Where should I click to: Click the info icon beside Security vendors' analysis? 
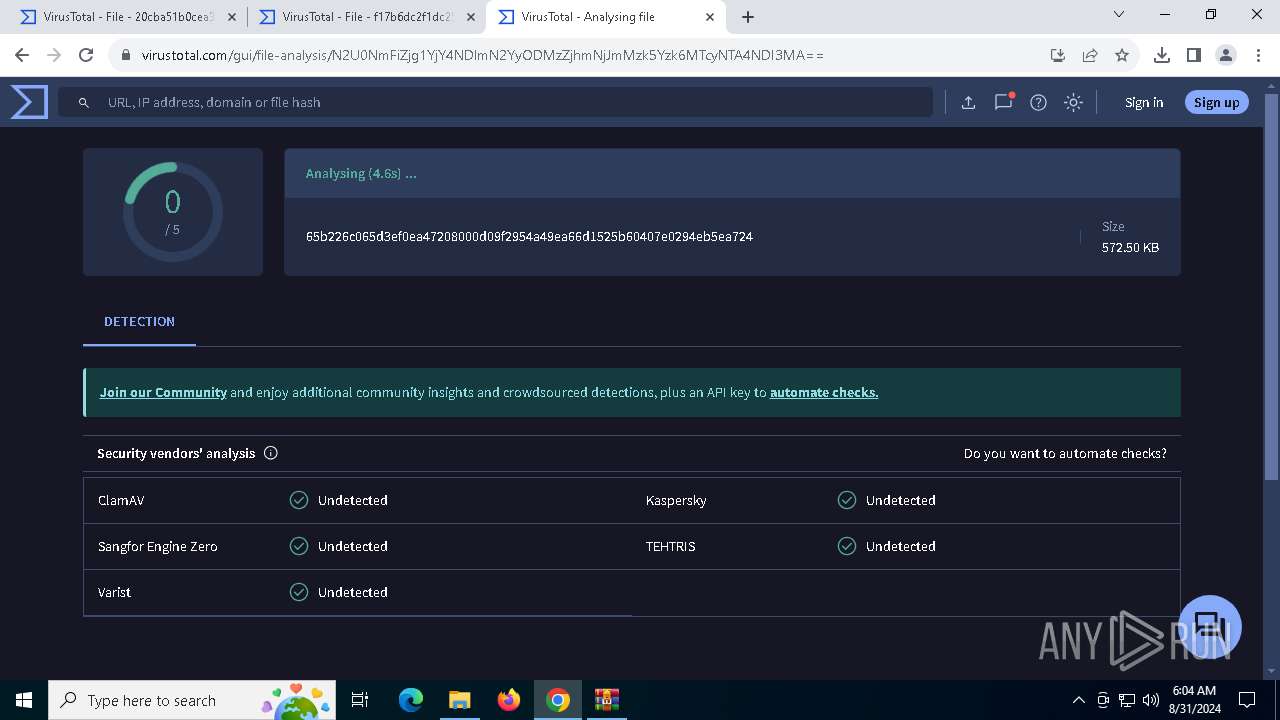(x=271, y=453)
